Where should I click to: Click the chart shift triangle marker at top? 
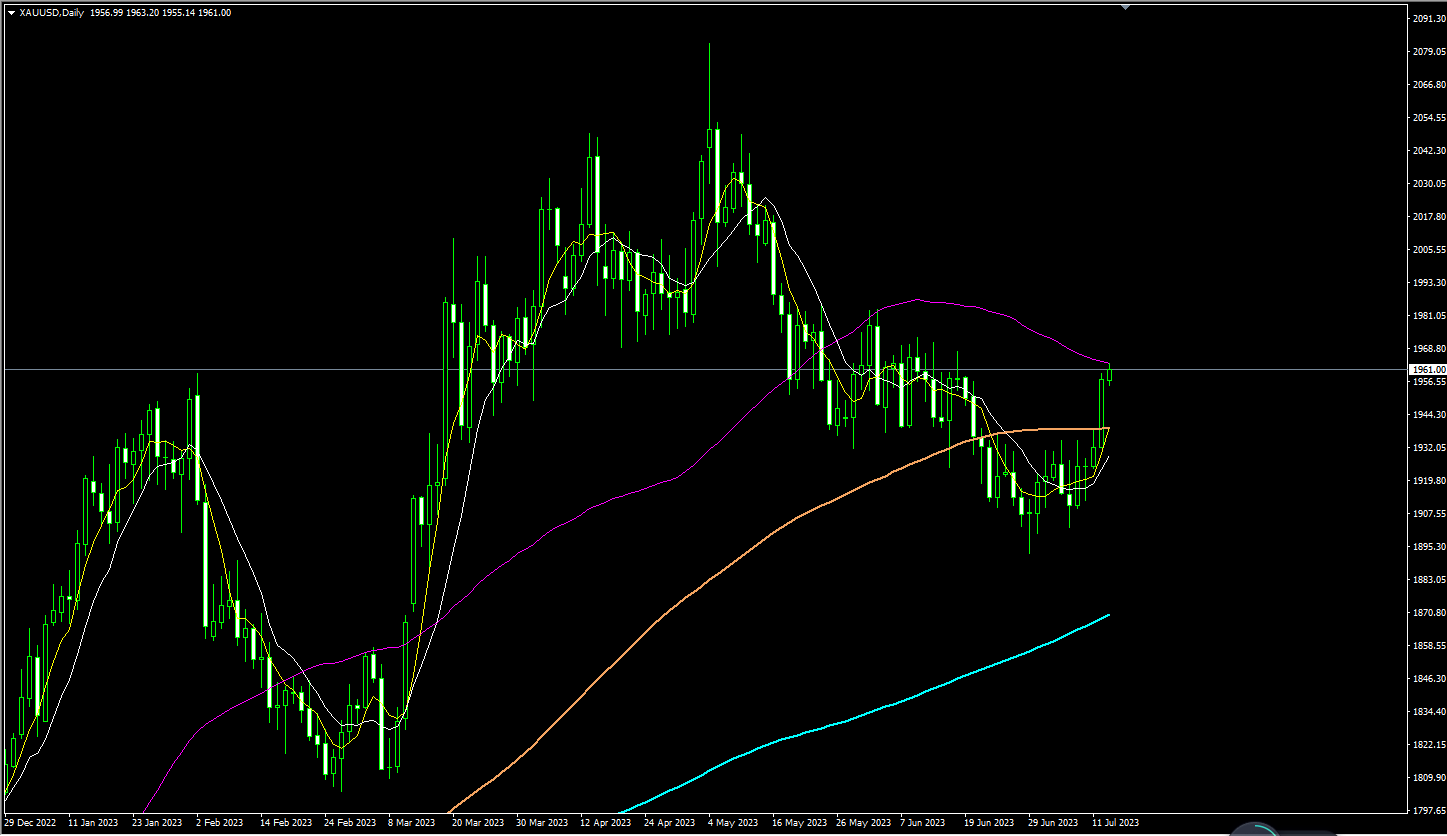(x=1125, y=7)
